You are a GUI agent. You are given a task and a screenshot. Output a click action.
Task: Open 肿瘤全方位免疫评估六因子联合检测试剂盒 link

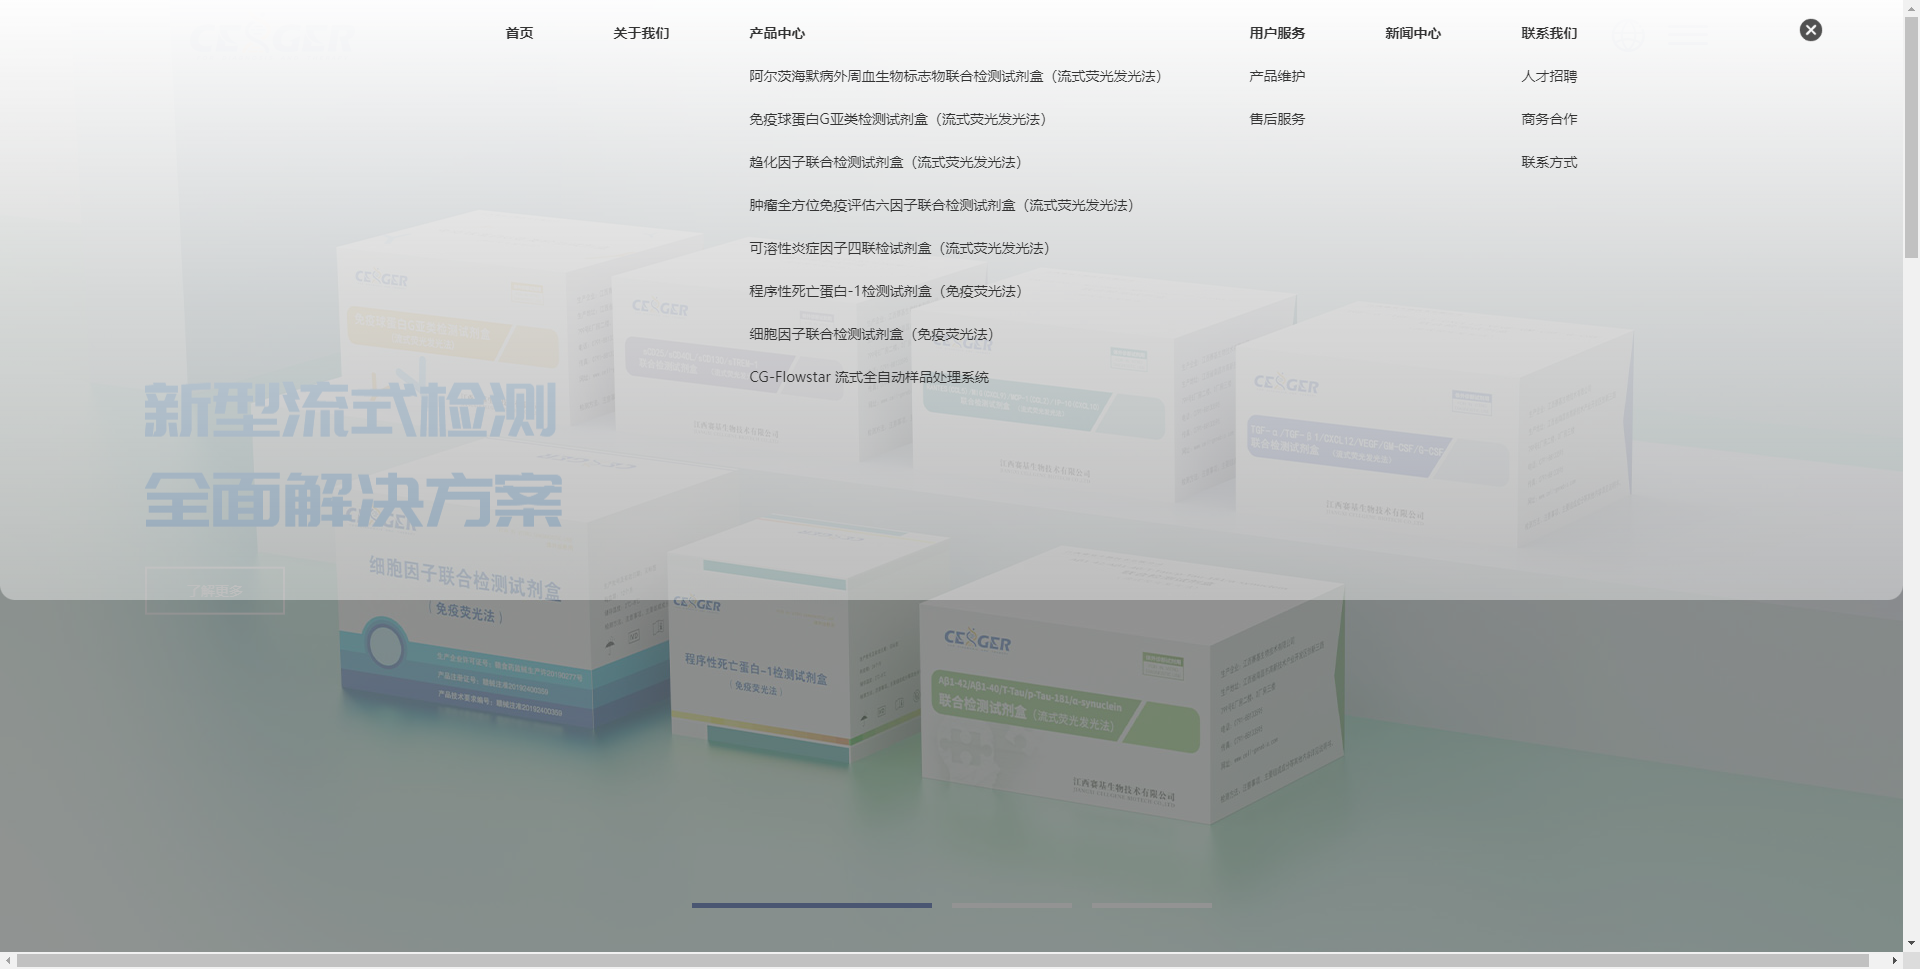pos(941,205)
